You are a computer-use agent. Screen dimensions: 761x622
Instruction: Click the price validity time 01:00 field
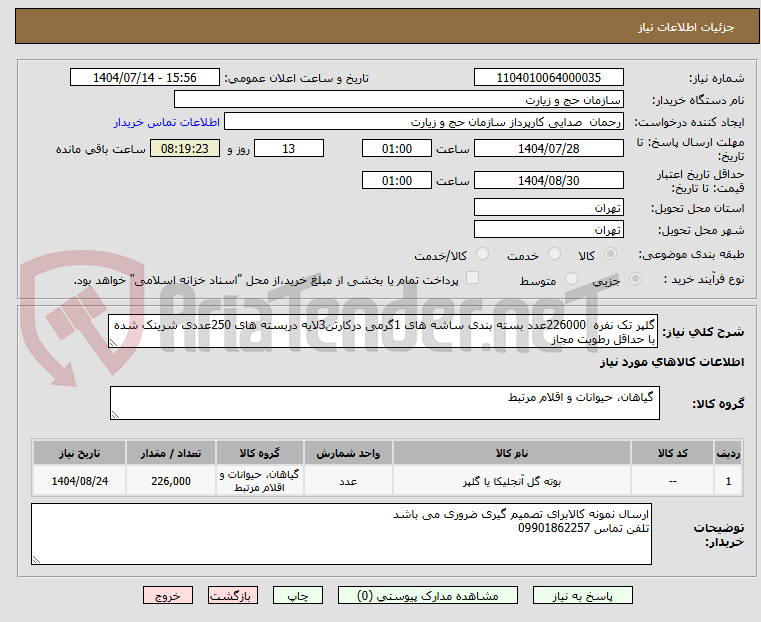point(397,180)
